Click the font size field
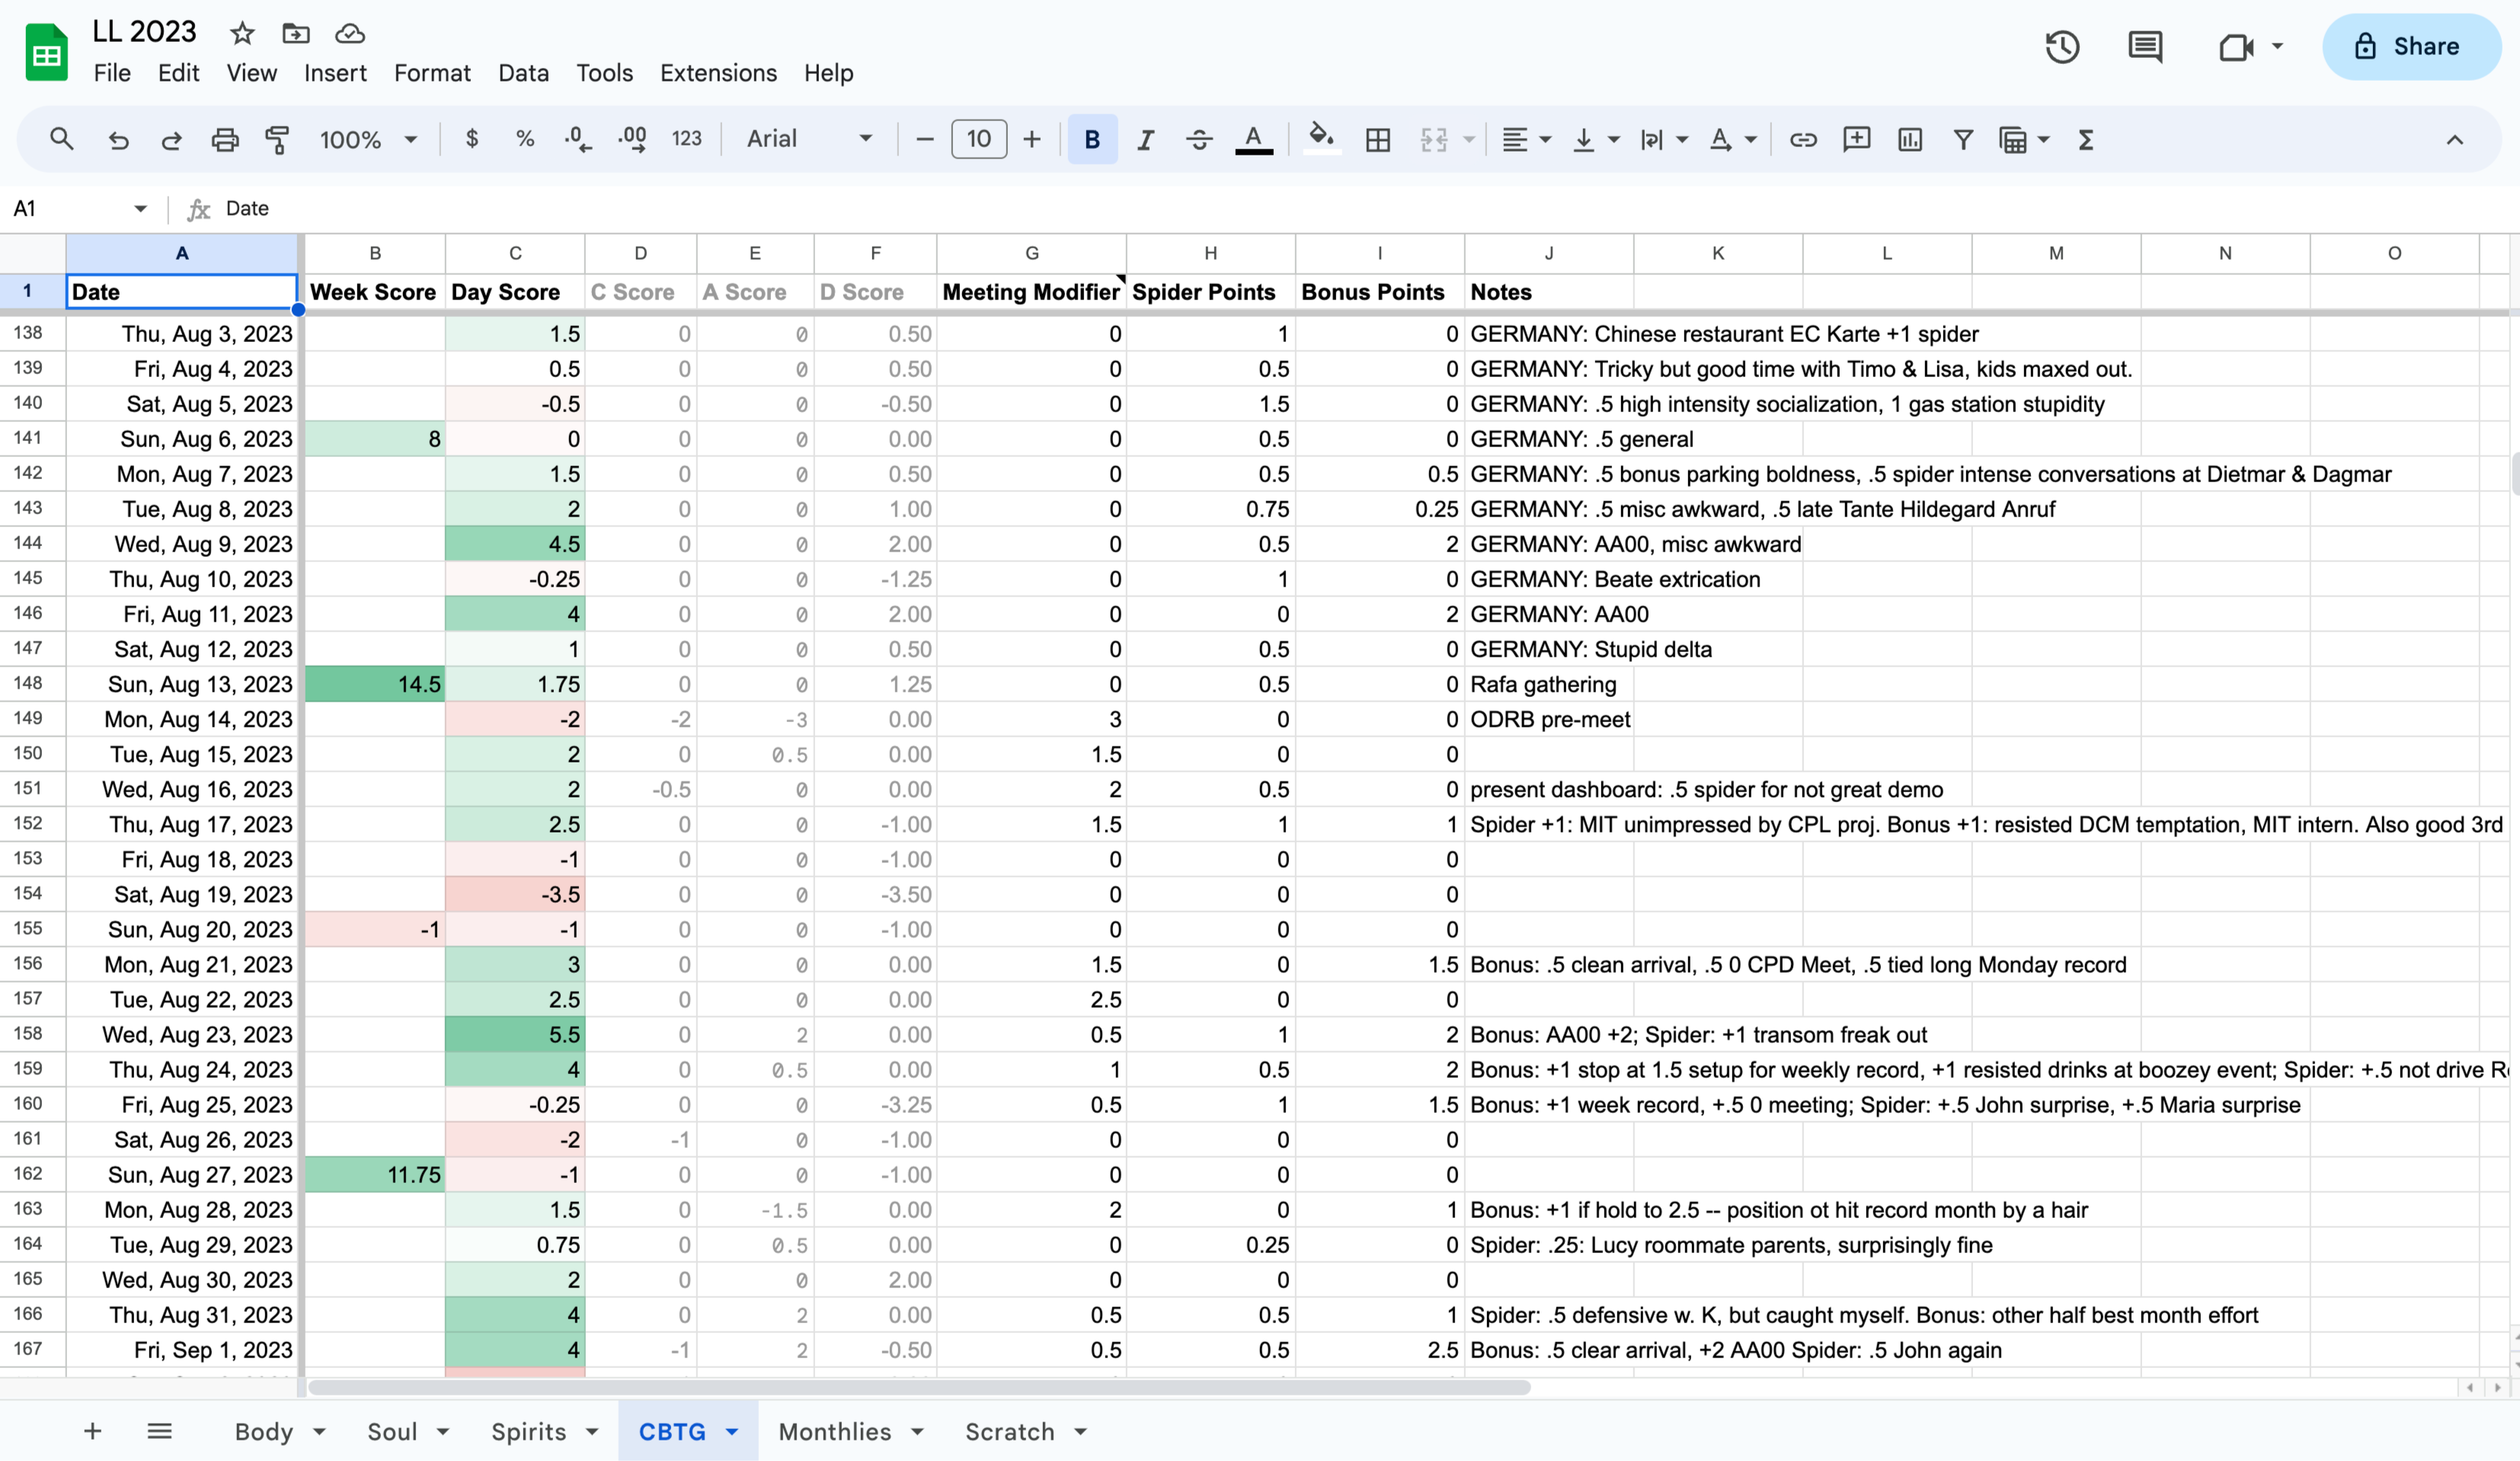The height and width of the screenshot is (1461, 2520). (x=978, y=139)
